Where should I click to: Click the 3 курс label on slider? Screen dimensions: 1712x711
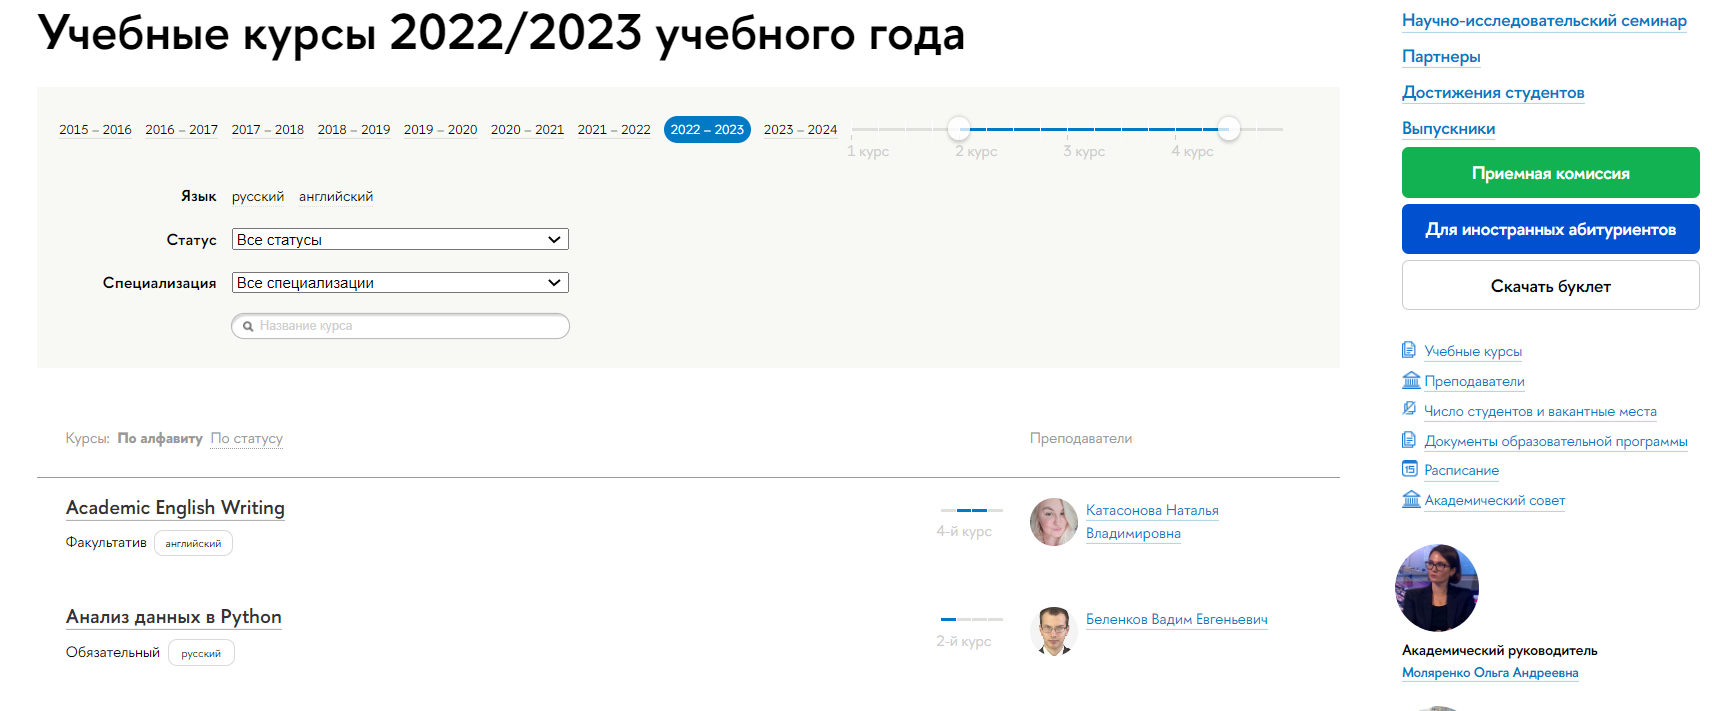1084,151
